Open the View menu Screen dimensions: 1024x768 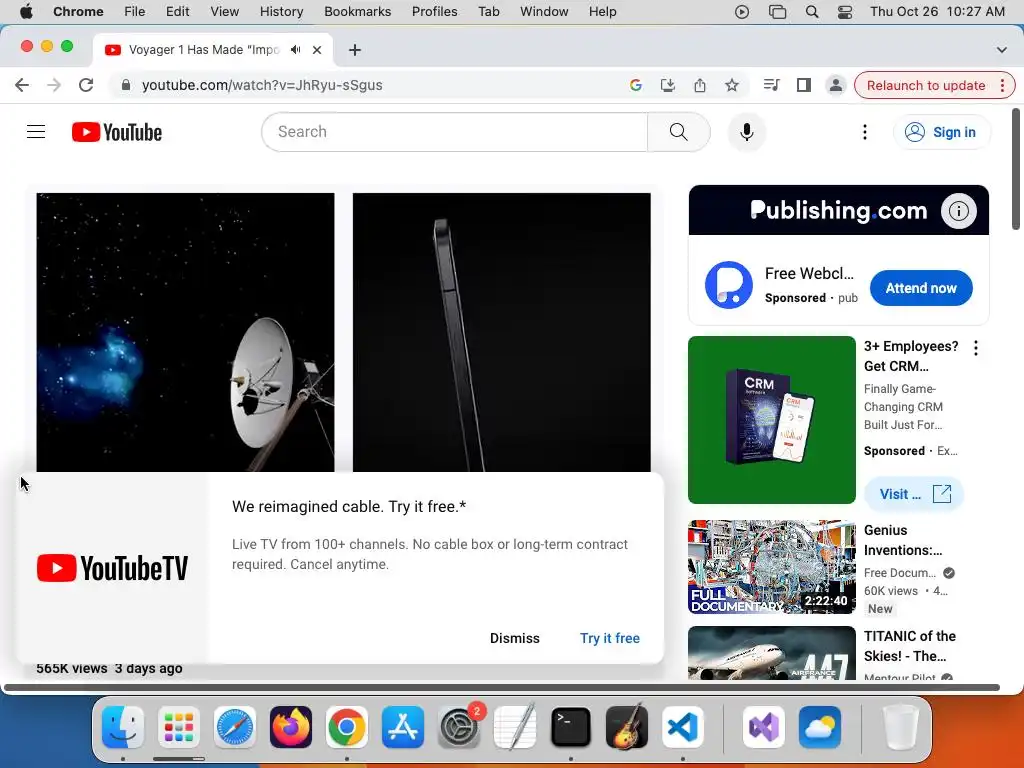(225, 12)
